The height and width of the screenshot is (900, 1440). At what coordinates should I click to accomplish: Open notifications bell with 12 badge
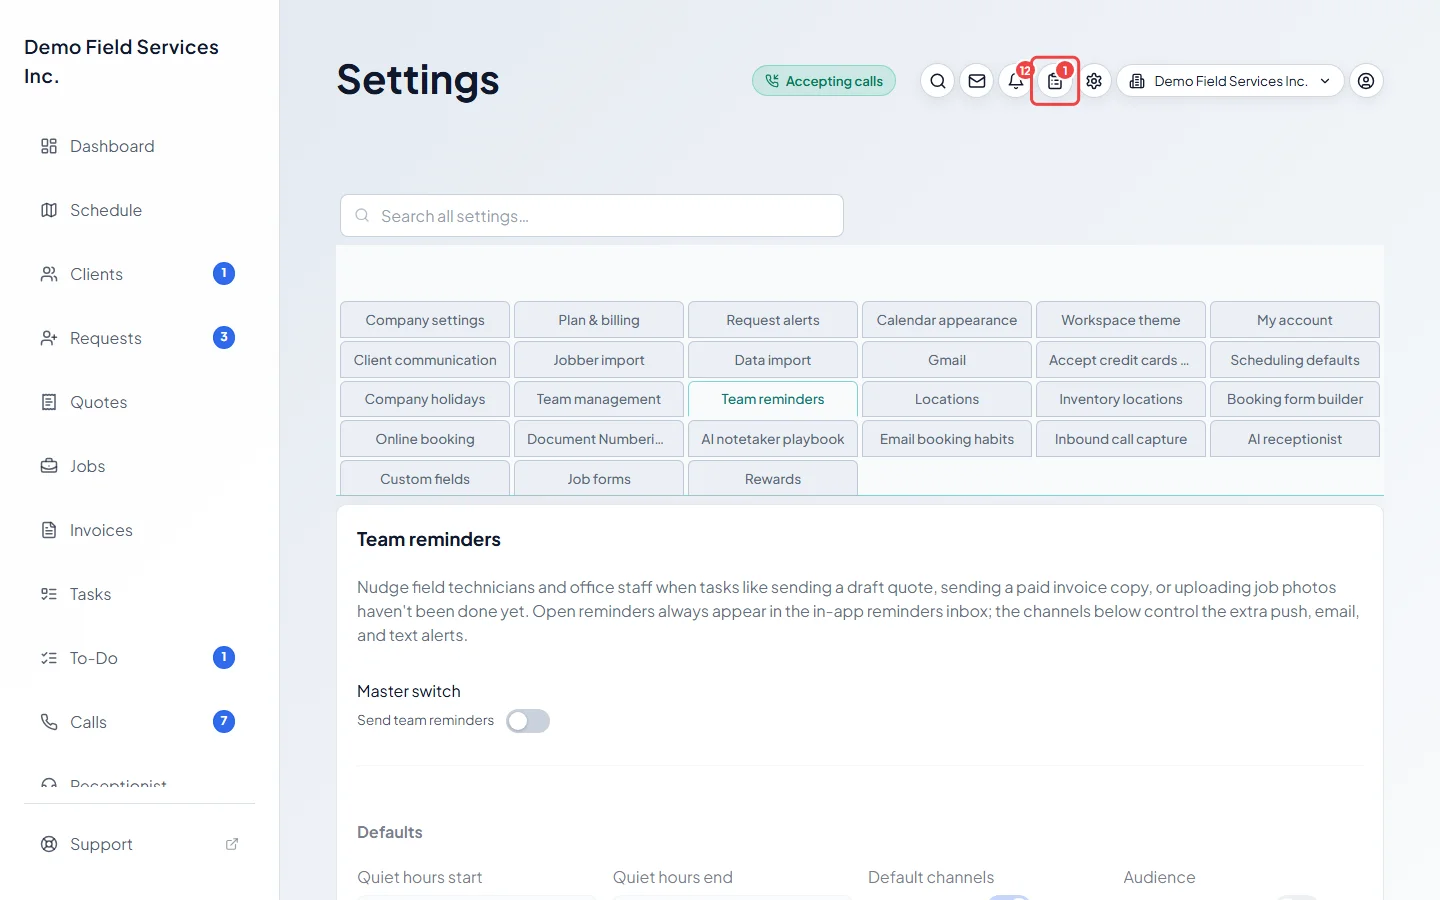coord(1016,81)
